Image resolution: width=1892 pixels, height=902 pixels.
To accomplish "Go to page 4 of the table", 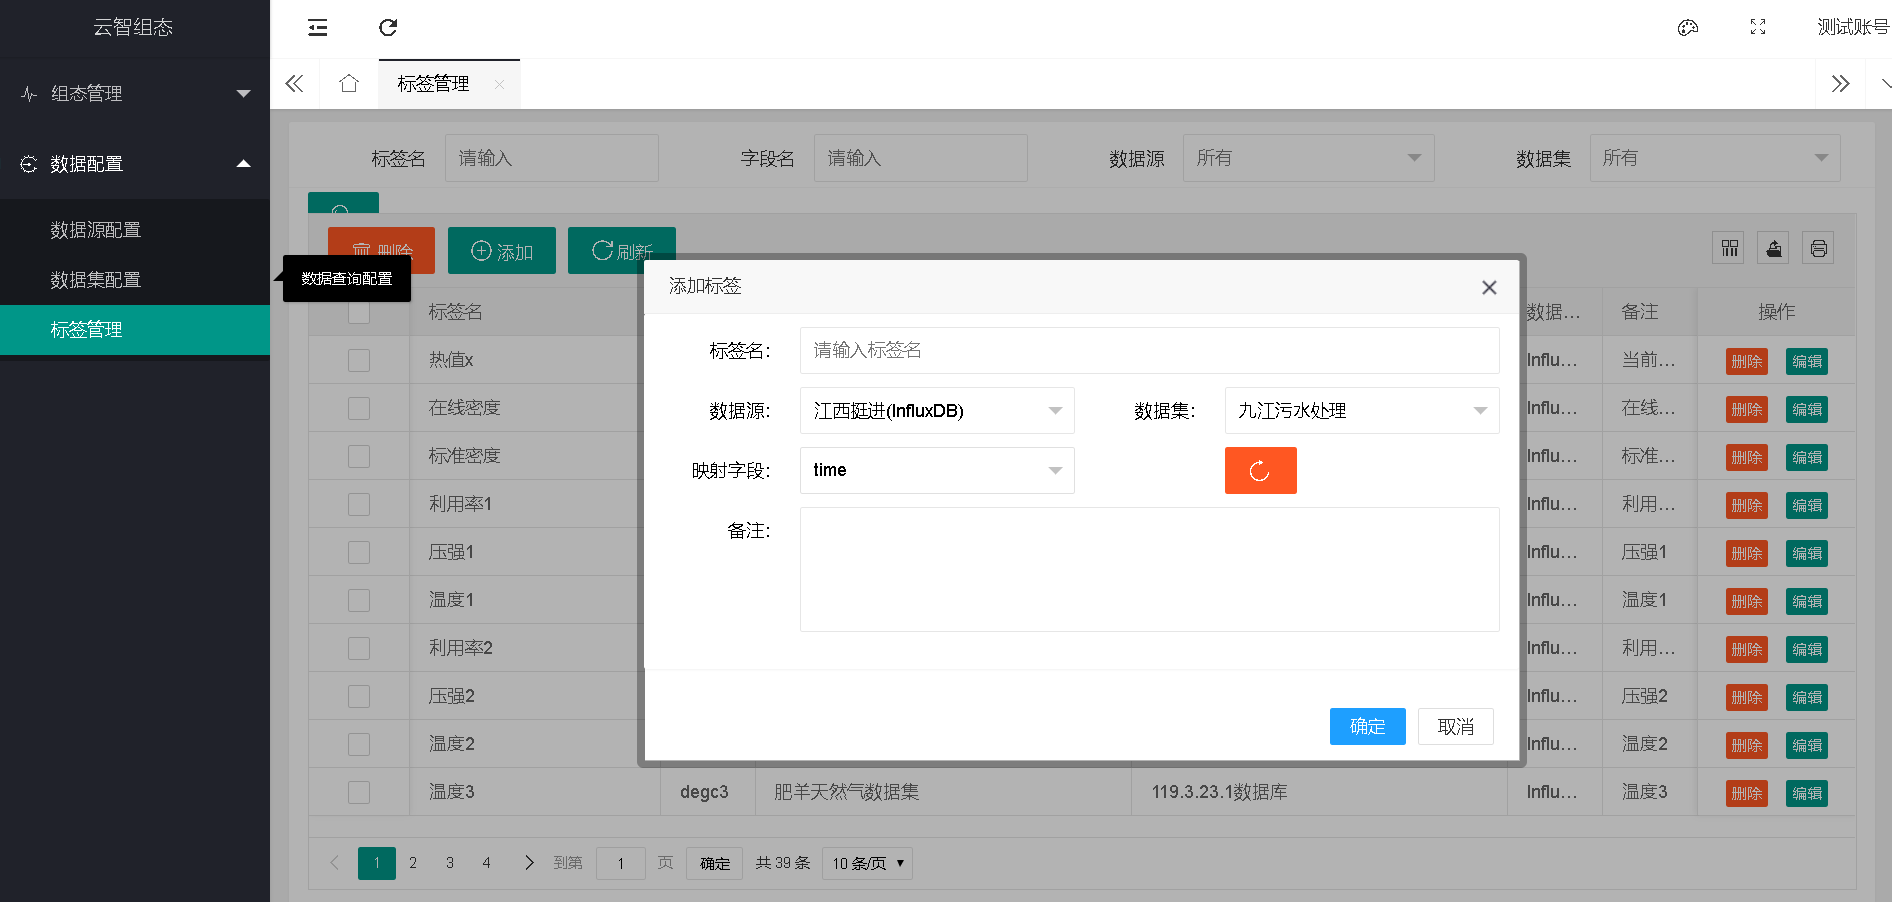I will pos(487,863).
